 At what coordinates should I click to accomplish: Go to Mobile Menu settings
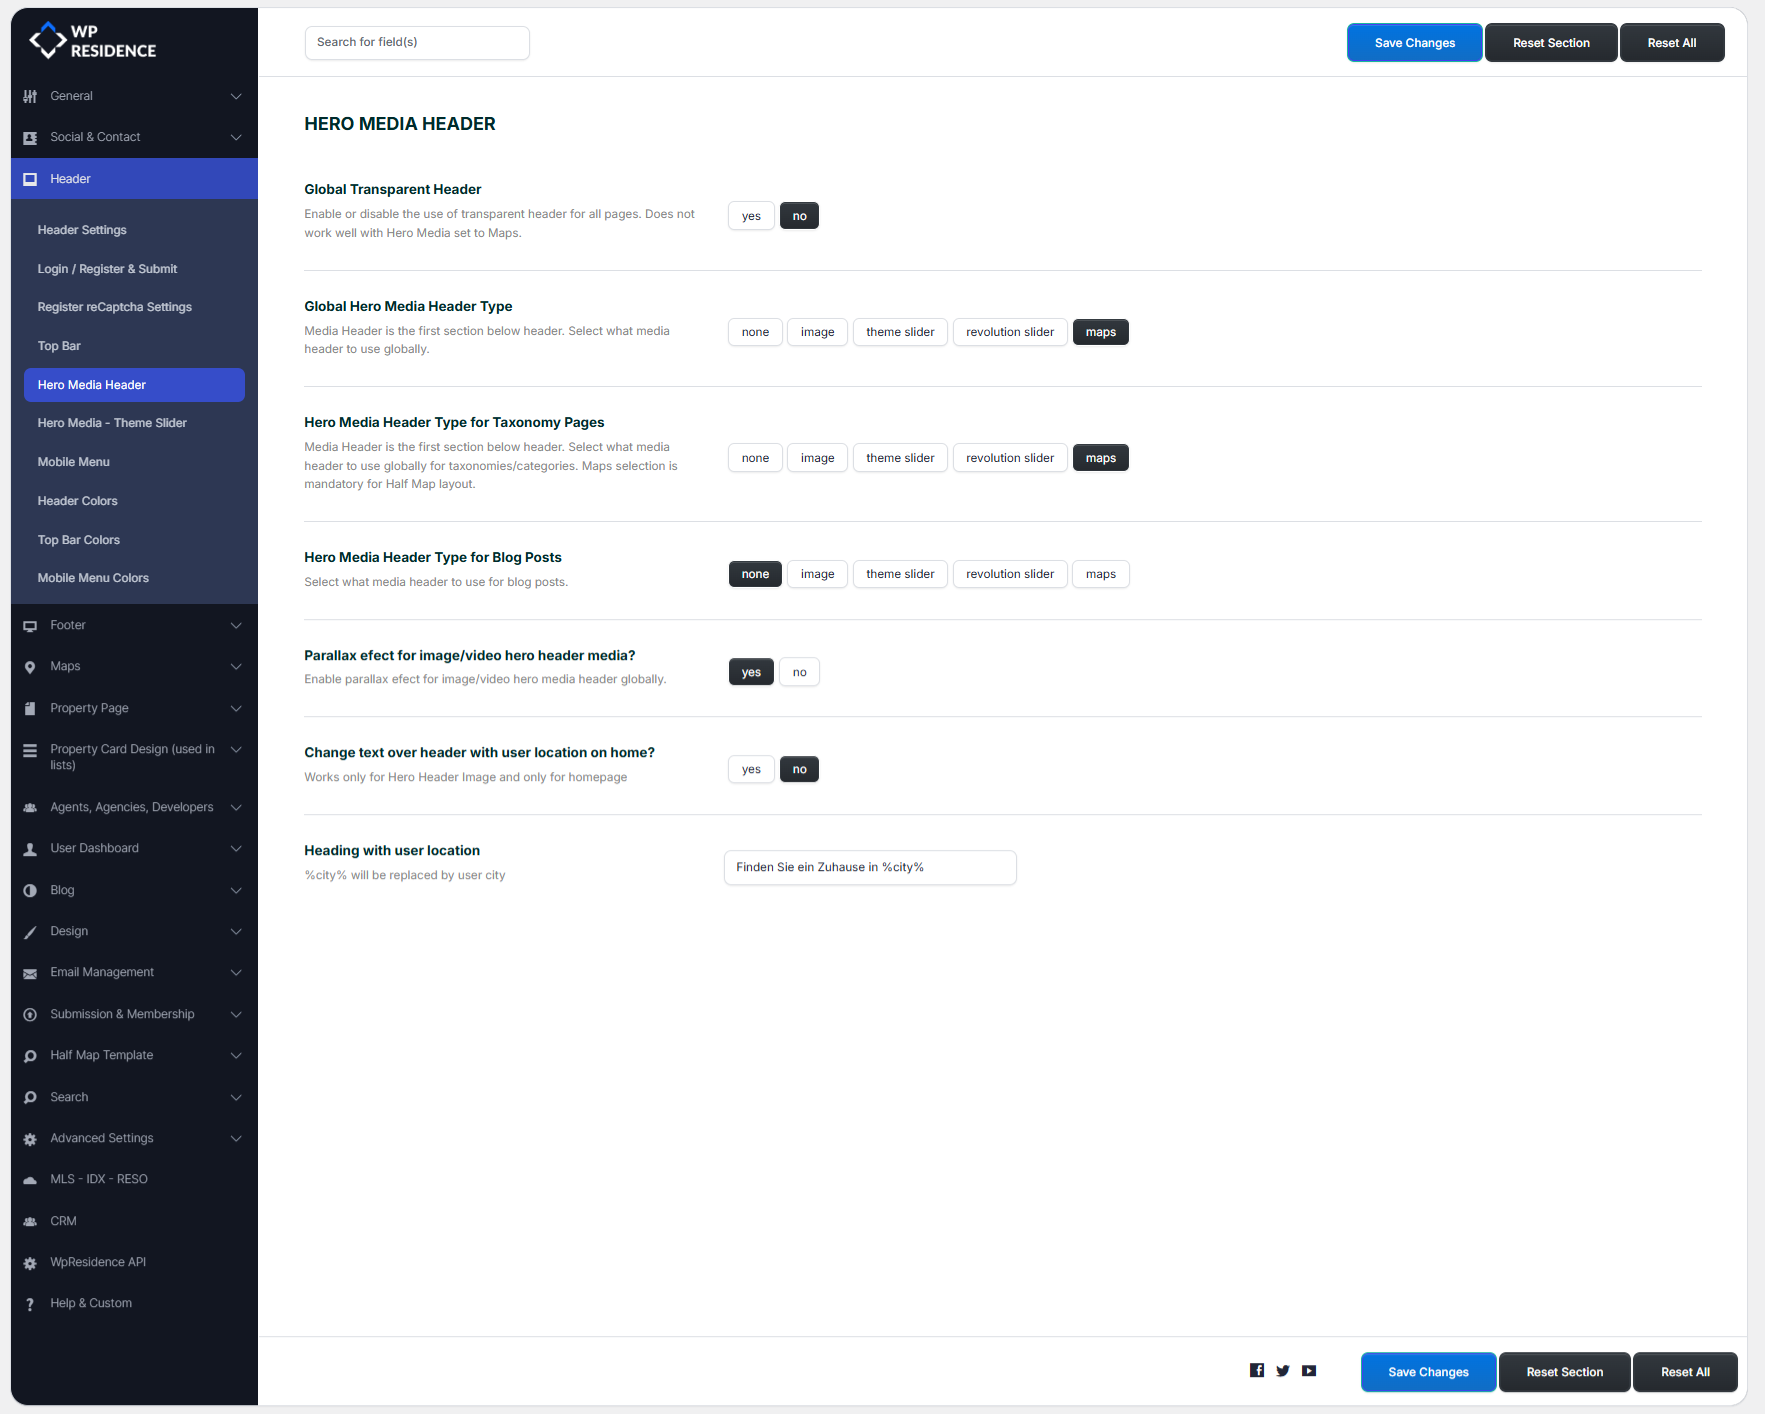pyautogui.click(x=74, y=462)
